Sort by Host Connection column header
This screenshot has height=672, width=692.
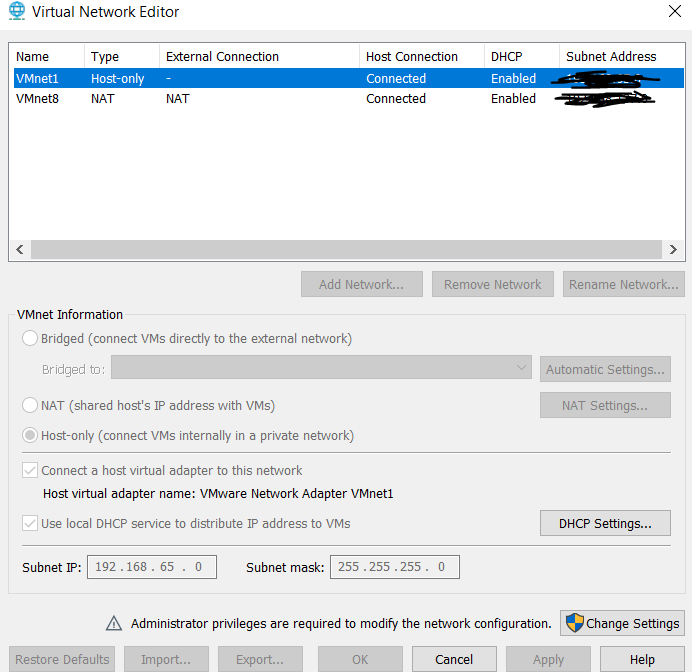[422, 56]
